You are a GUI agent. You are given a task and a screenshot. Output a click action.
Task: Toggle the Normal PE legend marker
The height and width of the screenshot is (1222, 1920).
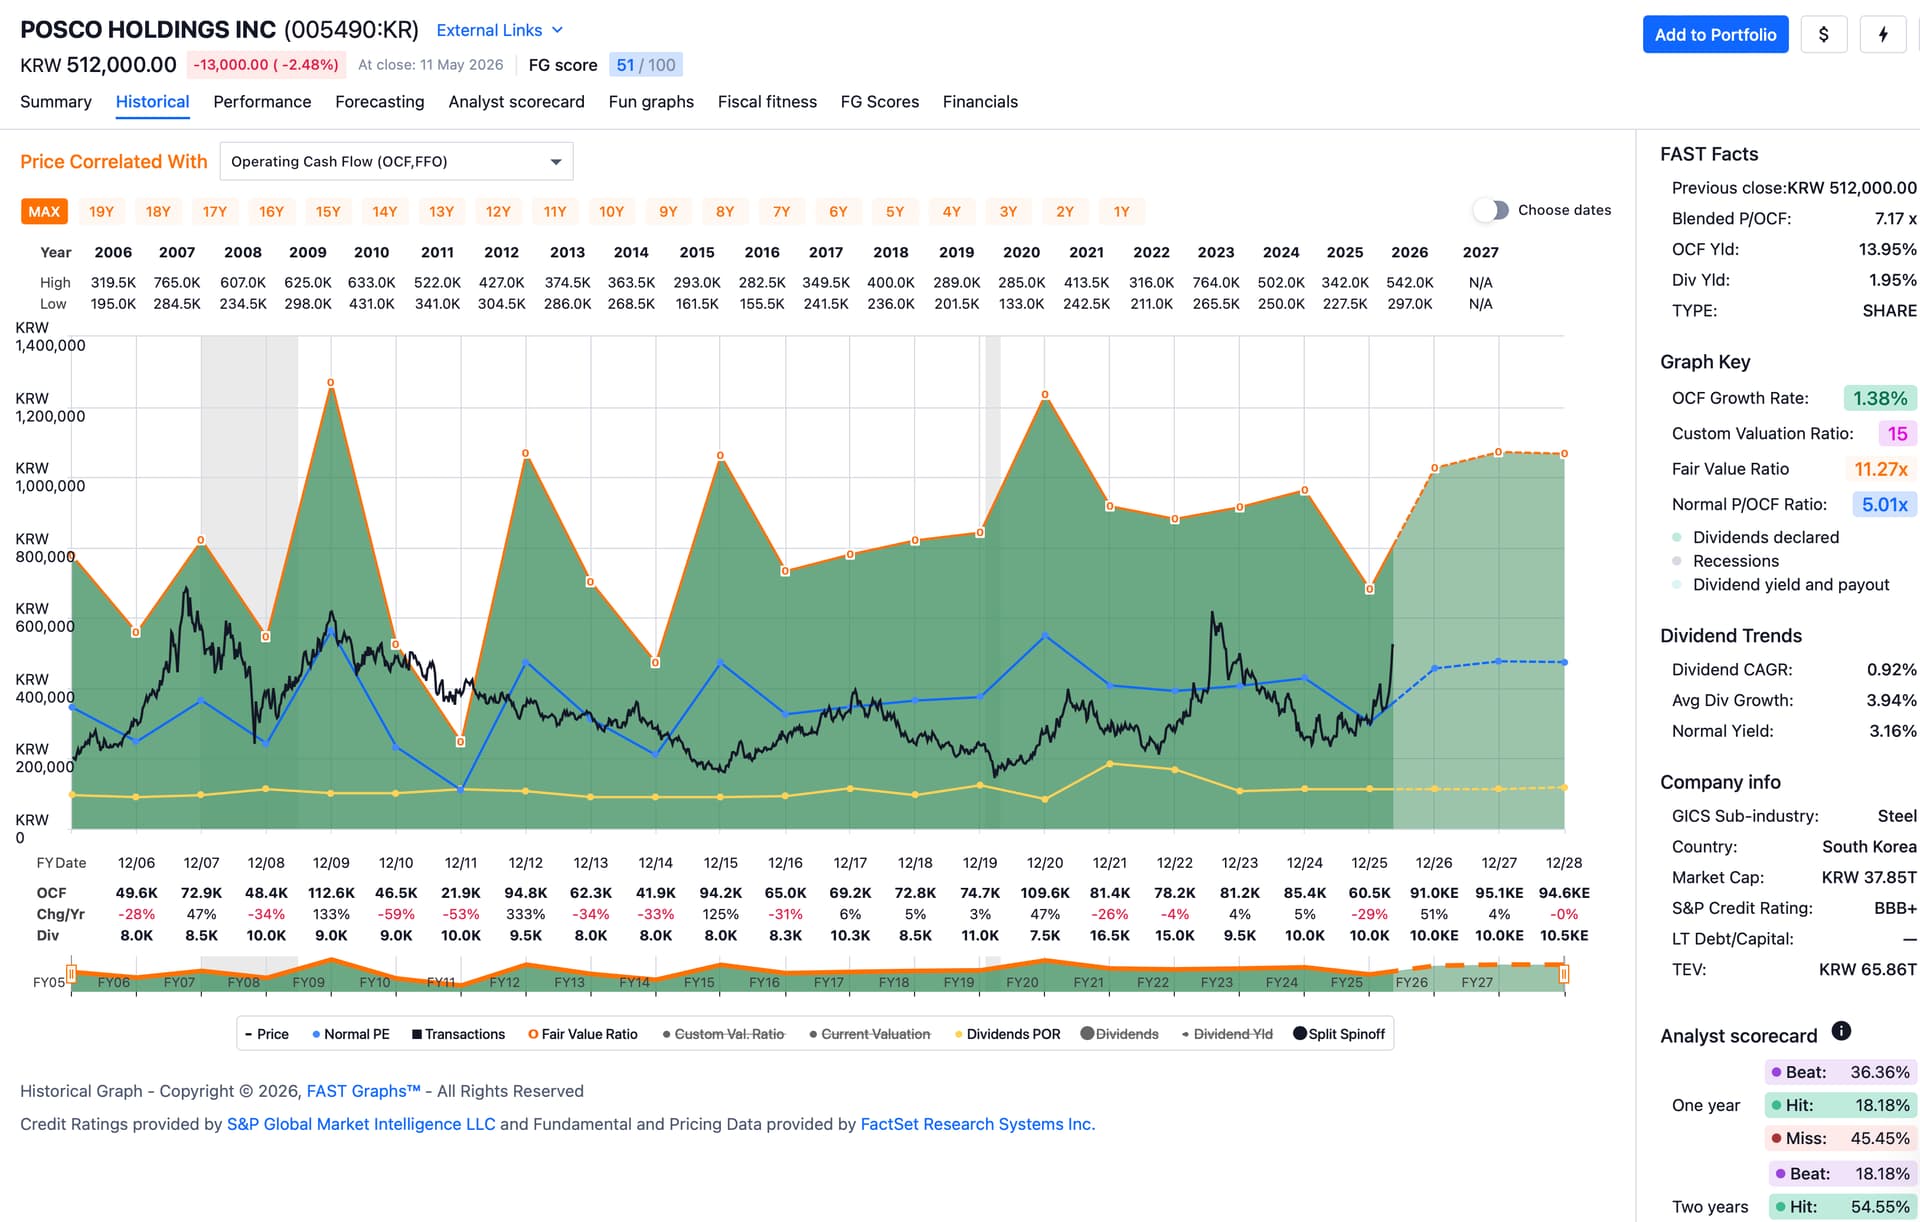coord(316,1034)
